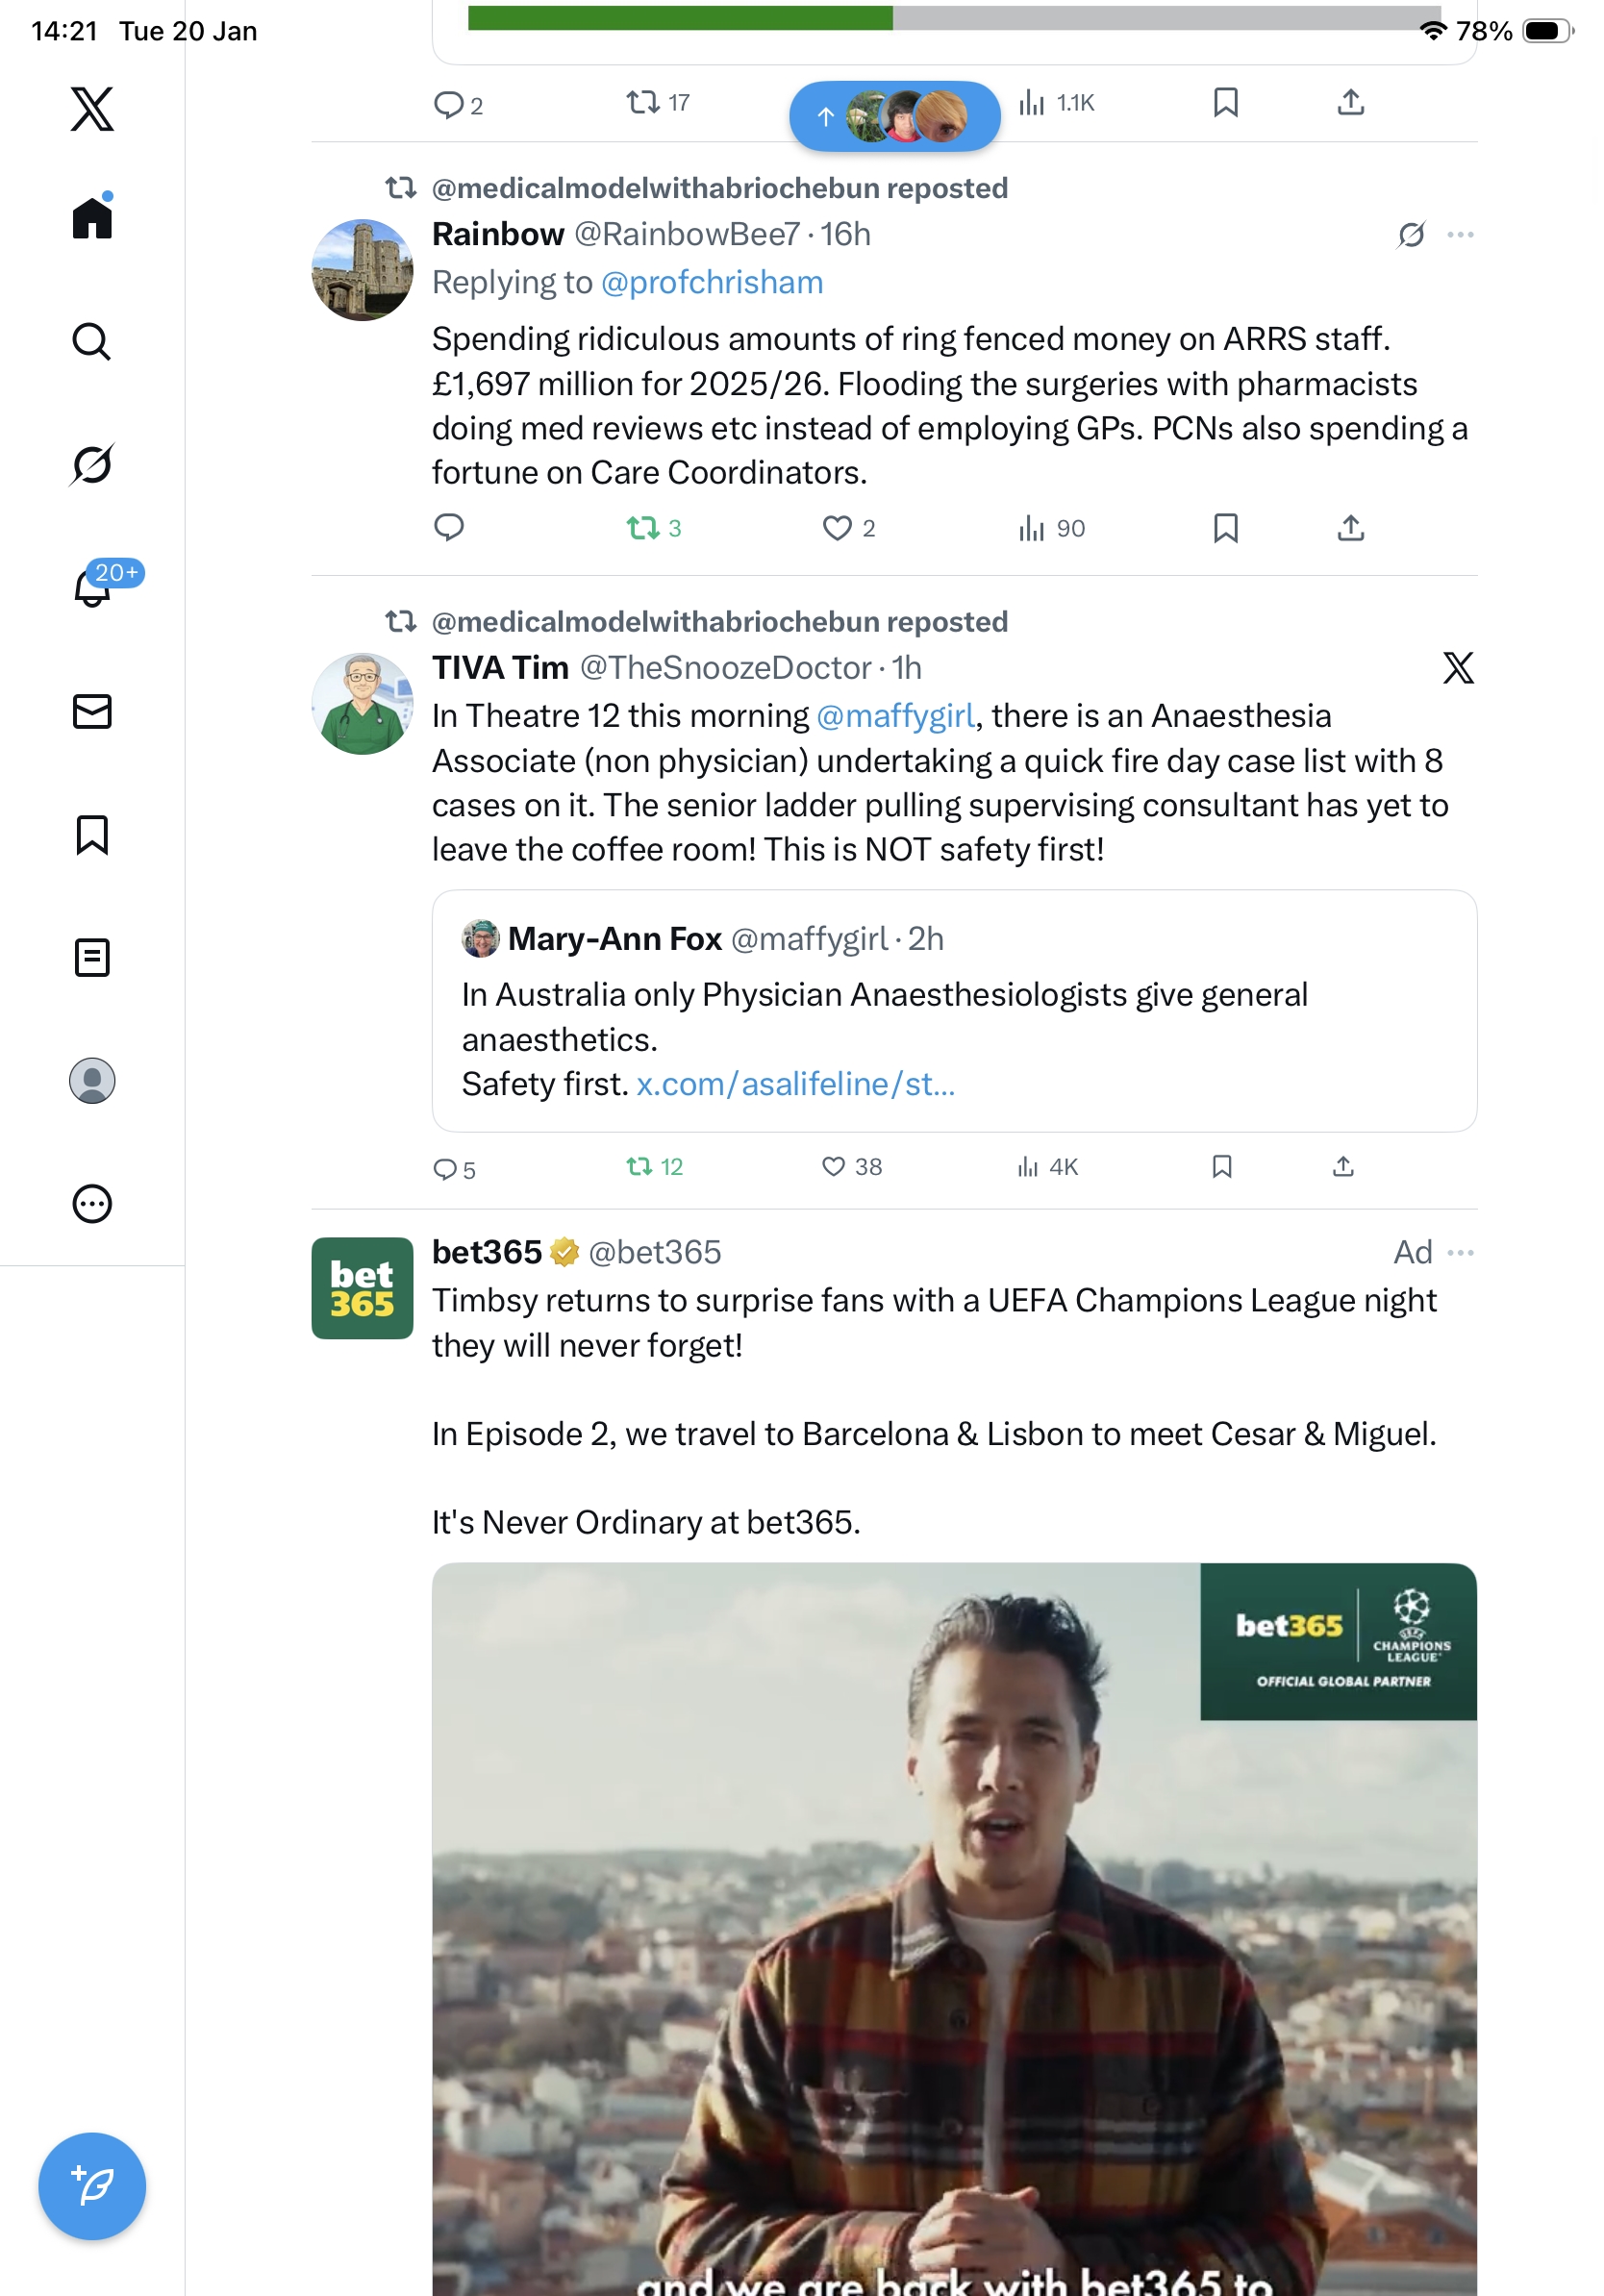1604x2296 pixels.
Task: Jump to new posts pill
Action: 894,116
